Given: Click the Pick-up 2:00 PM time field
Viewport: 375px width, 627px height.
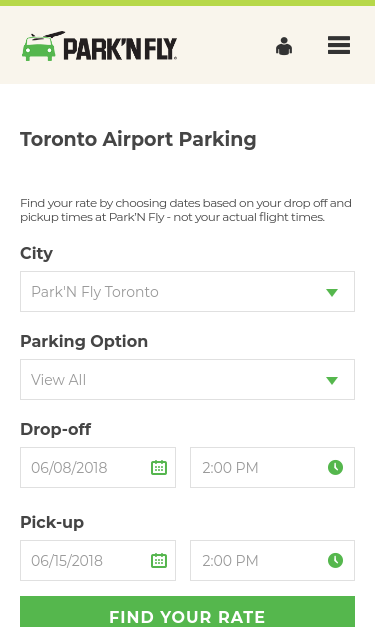Looking at the screenshot, I should pyautogui.click(x=272, y=561).
